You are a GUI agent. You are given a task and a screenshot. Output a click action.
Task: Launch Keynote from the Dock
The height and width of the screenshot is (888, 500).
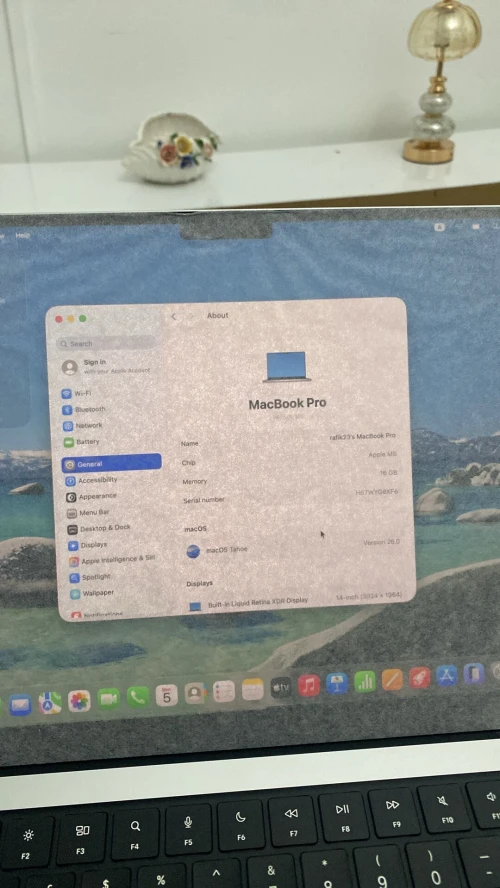point(337,683)
